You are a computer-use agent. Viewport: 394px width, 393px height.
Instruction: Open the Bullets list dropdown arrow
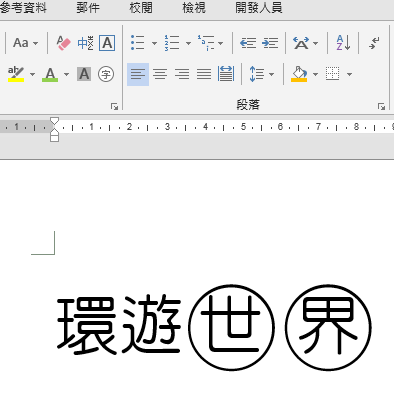click(154, 43)
